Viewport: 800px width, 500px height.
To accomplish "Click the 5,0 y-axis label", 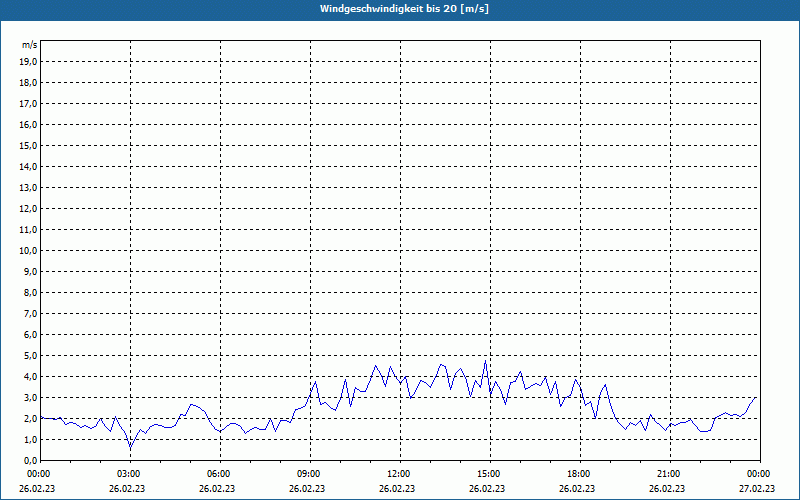I will click(30, 356).
